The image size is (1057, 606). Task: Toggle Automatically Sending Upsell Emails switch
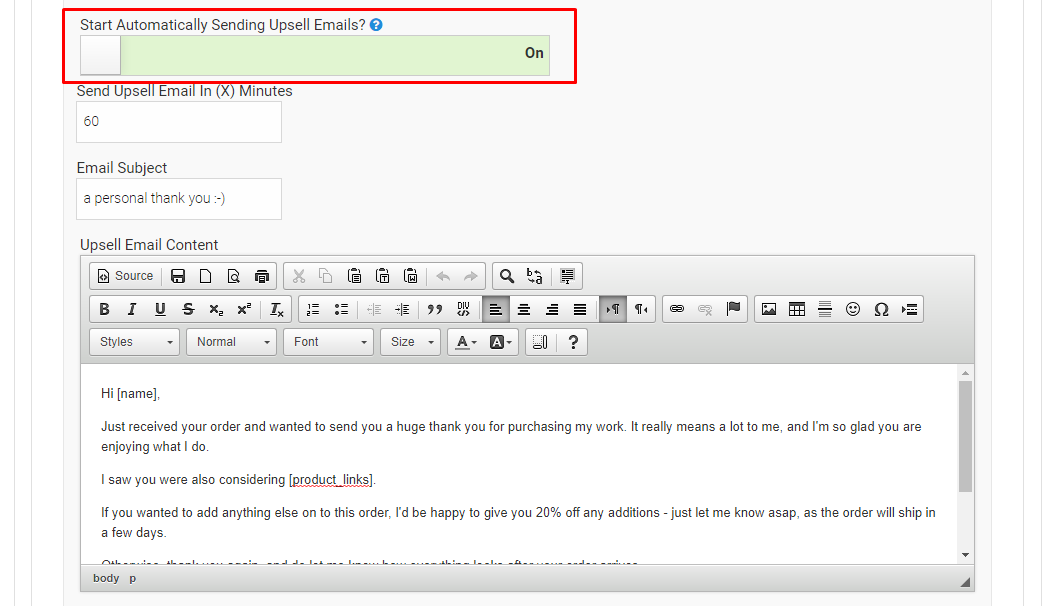[x=315, y=55]
